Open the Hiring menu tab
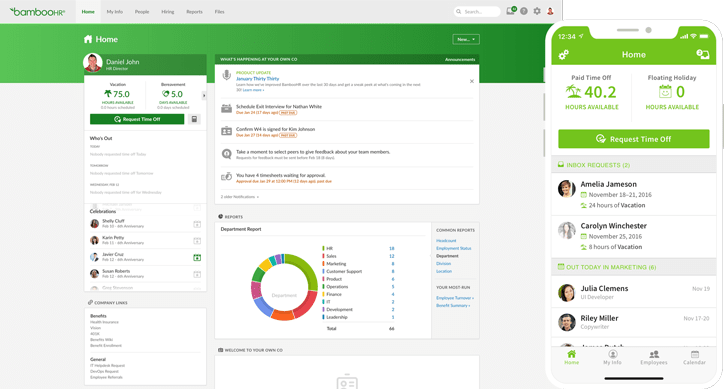The width and height of the screenshot is (724, 389). pos(168,12)
